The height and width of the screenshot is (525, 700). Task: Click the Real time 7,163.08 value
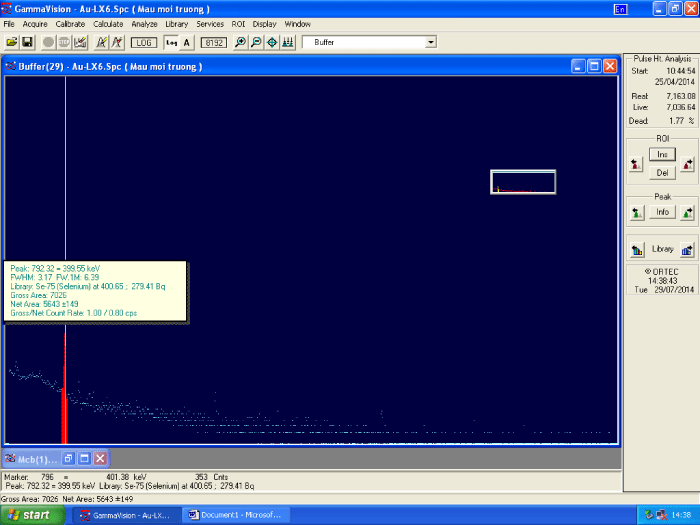pos(681,96)
